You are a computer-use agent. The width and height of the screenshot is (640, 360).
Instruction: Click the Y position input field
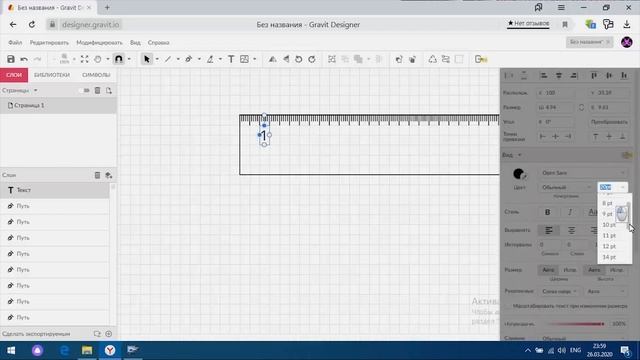[x=609, y=93]
